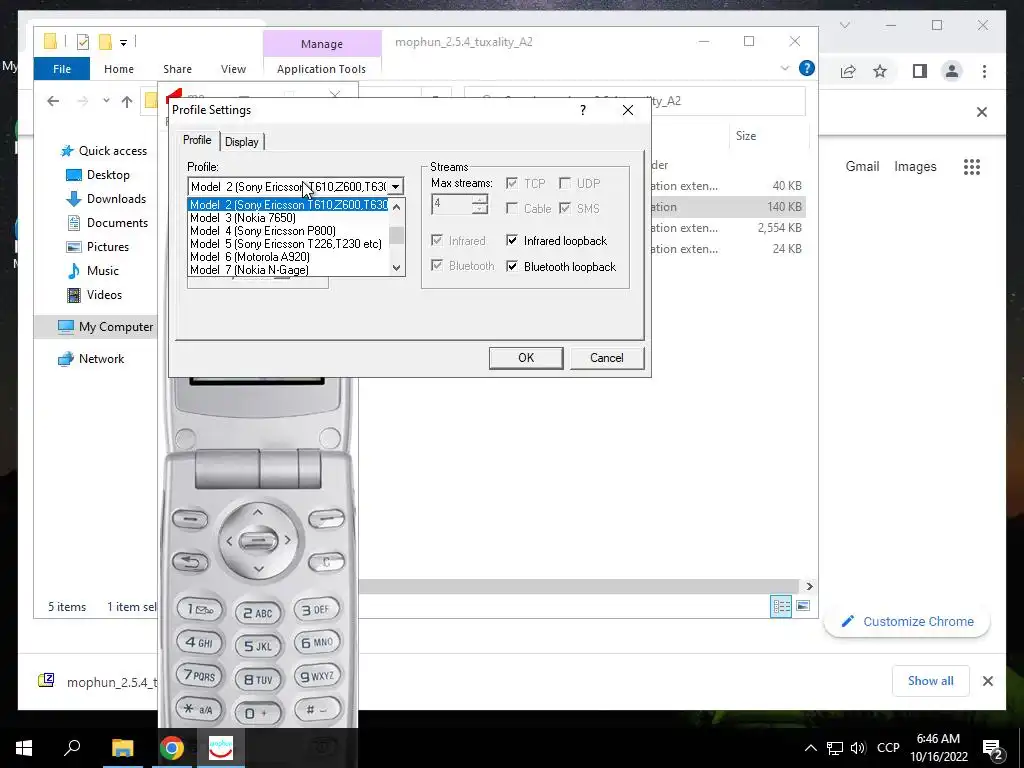Click the phone center select key
The image size is (1024, 768).
(257, 541)
